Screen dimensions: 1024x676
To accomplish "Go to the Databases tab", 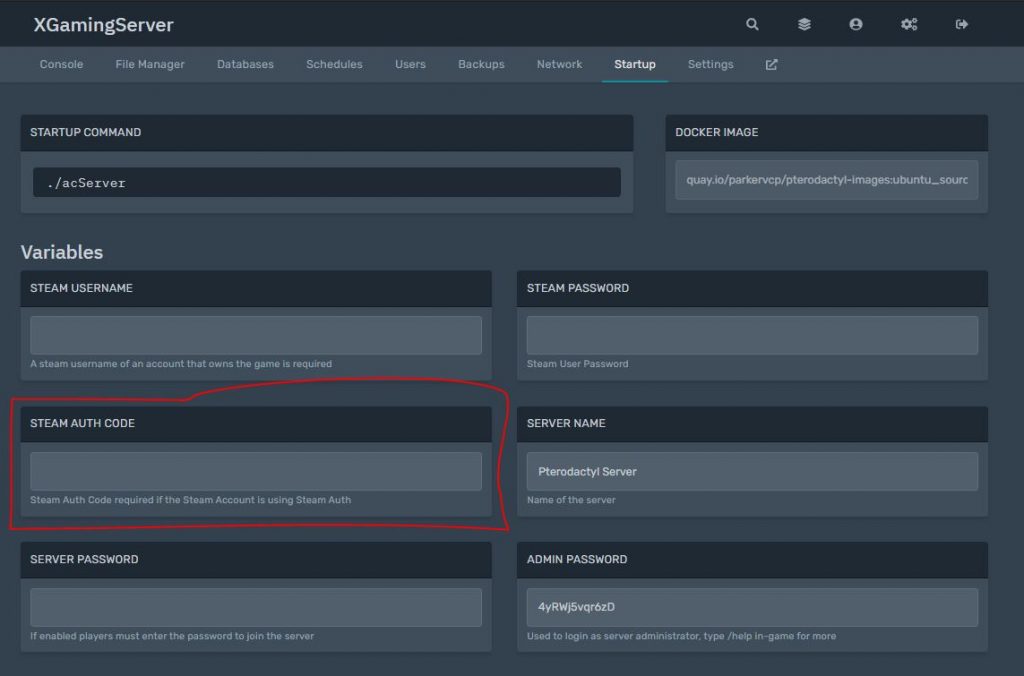I will [x=245, y=64].
